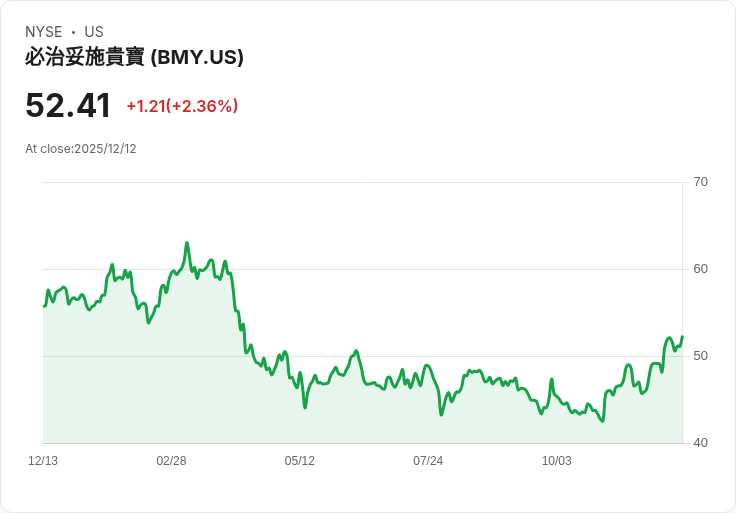
Task: Click the starting point of the price line
Action: (44, 306)
